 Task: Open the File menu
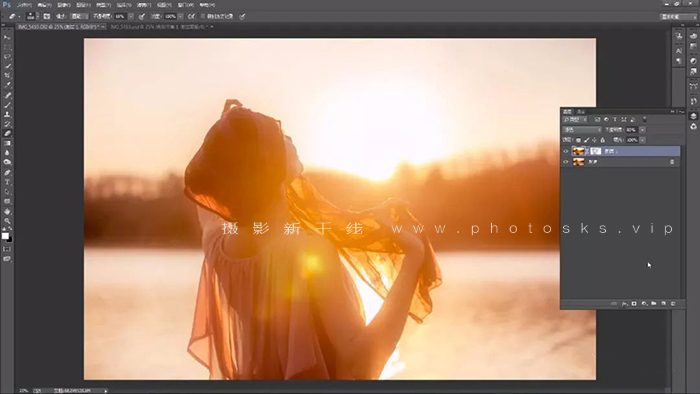pos(24,5)
